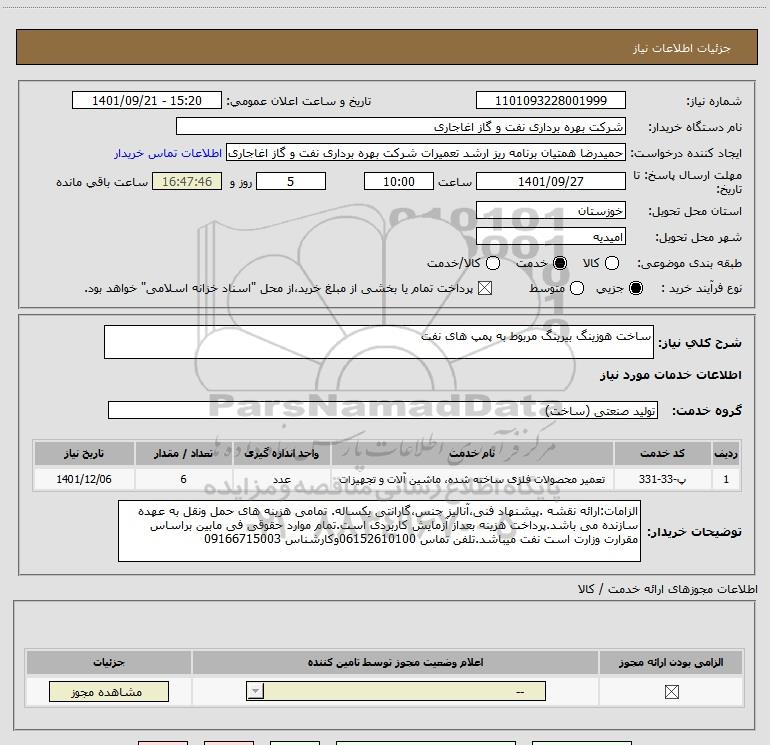Select the خدمت radio button

pos(560,263)
